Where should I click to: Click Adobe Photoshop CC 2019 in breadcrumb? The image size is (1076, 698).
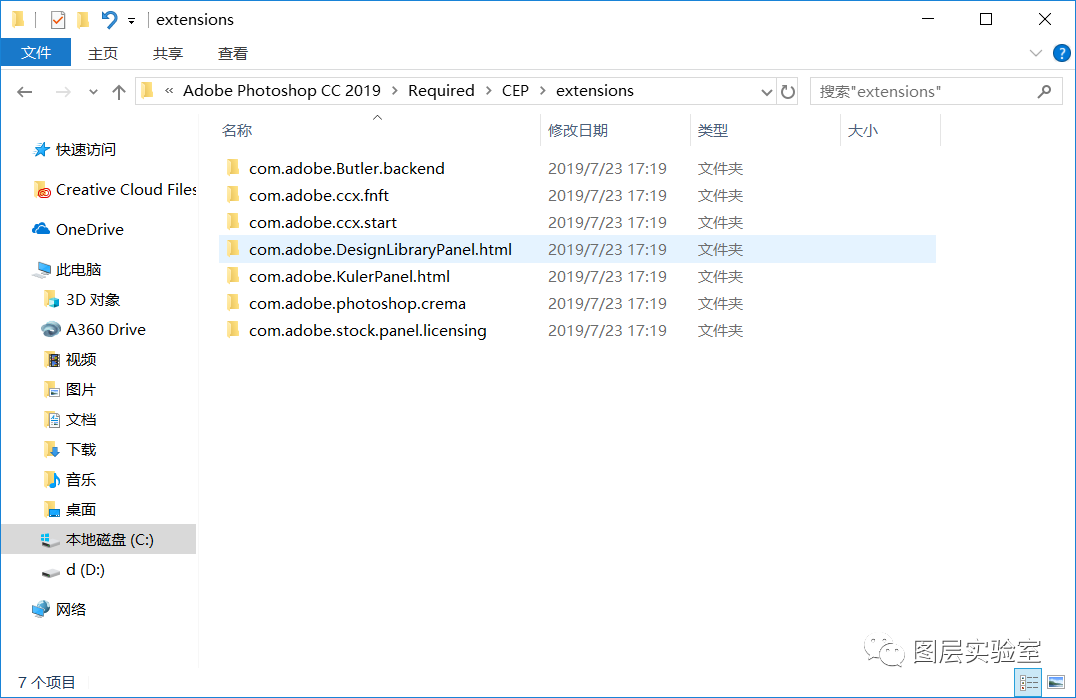(281, 91)
